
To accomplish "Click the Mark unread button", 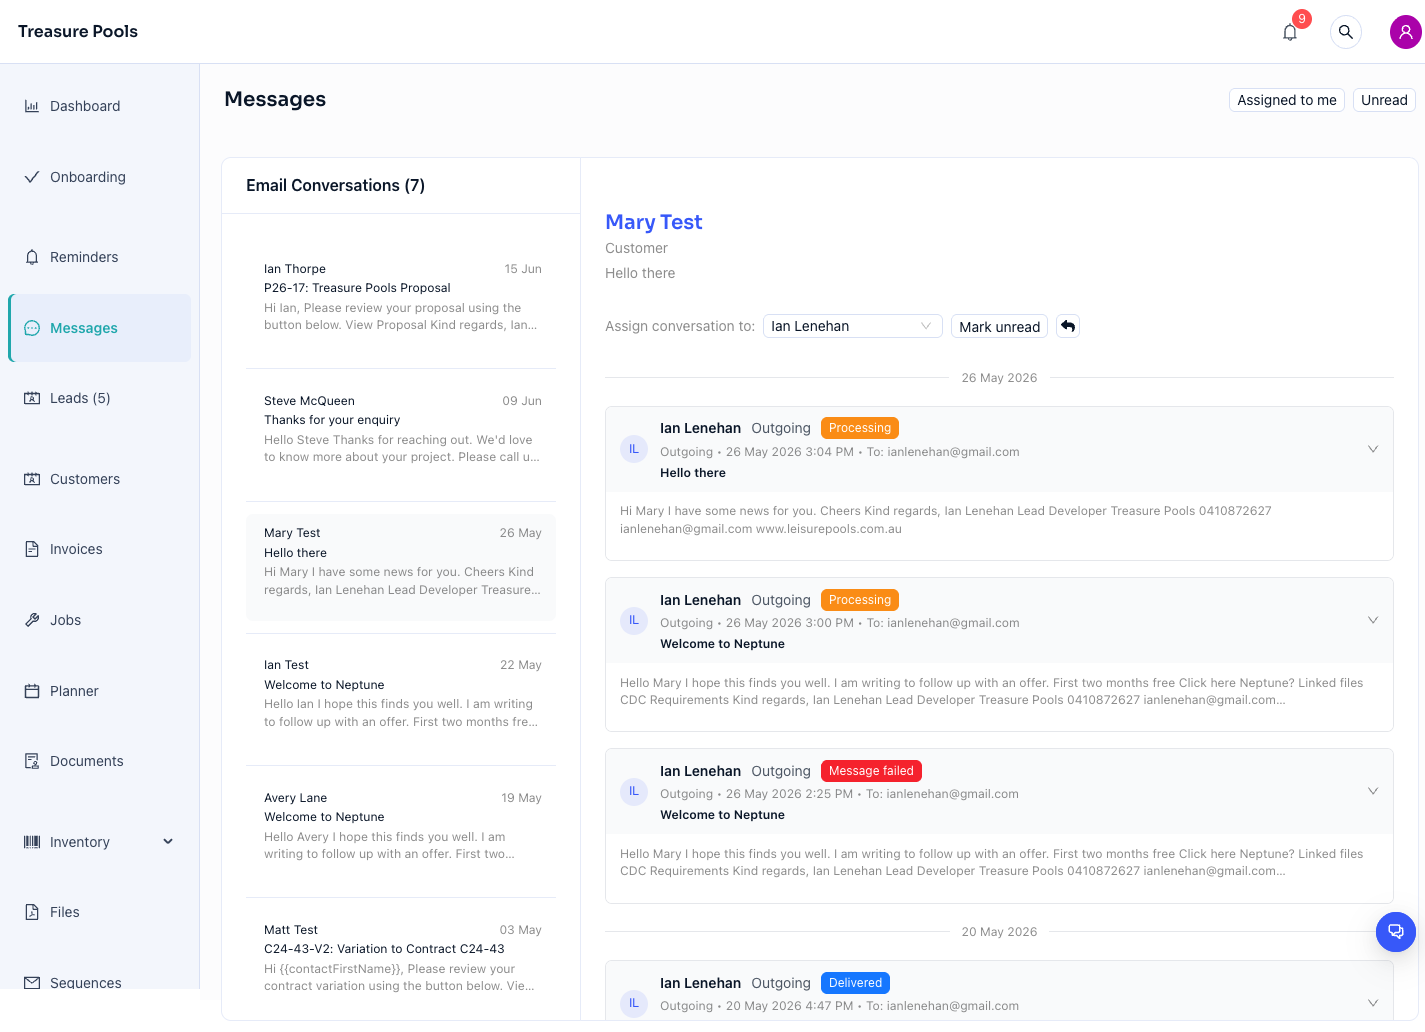I will point(999,326).
